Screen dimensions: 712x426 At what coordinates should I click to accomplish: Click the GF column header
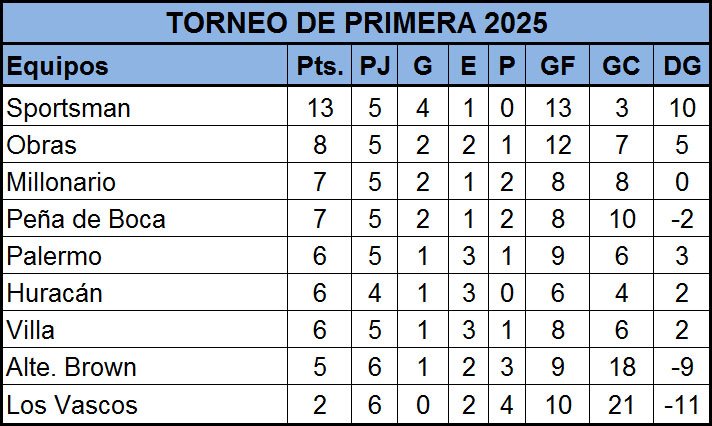tap(558, 65)
